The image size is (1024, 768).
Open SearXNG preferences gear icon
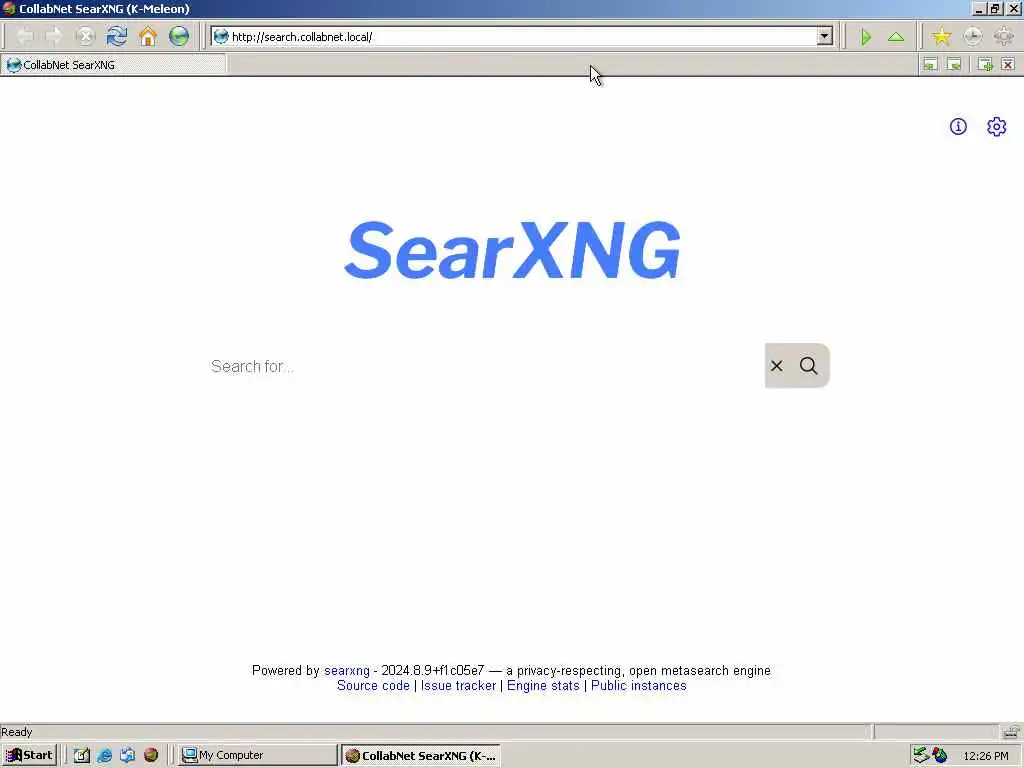point(997,127)
